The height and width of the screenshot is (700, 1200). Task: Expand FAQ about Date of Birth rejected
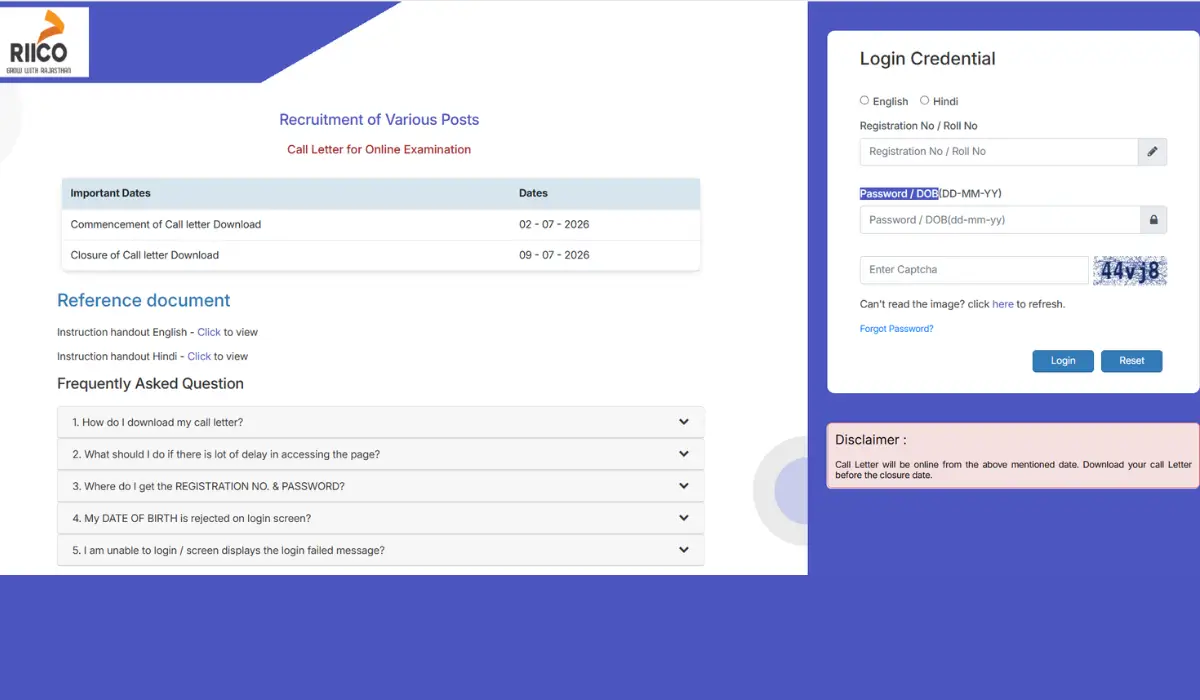pos(381,518)
